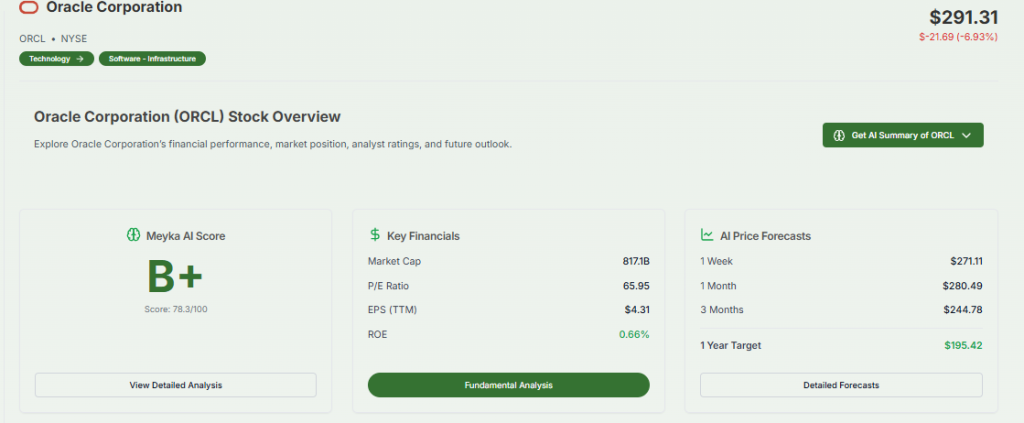Click the arrow in the Technology tag
1024x423 pixels.
(79, 59)
